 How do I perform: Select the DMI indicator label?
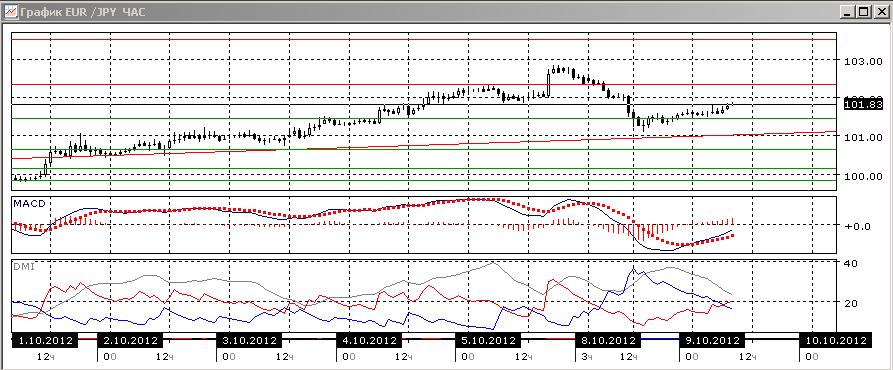(x=23, y=266)
